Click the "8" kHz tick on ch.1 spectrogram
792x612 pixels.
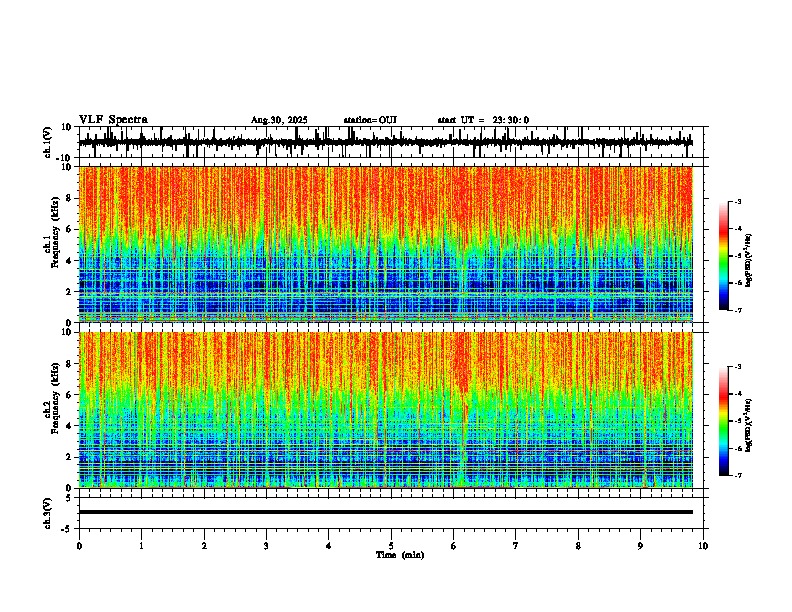point(69,198)
